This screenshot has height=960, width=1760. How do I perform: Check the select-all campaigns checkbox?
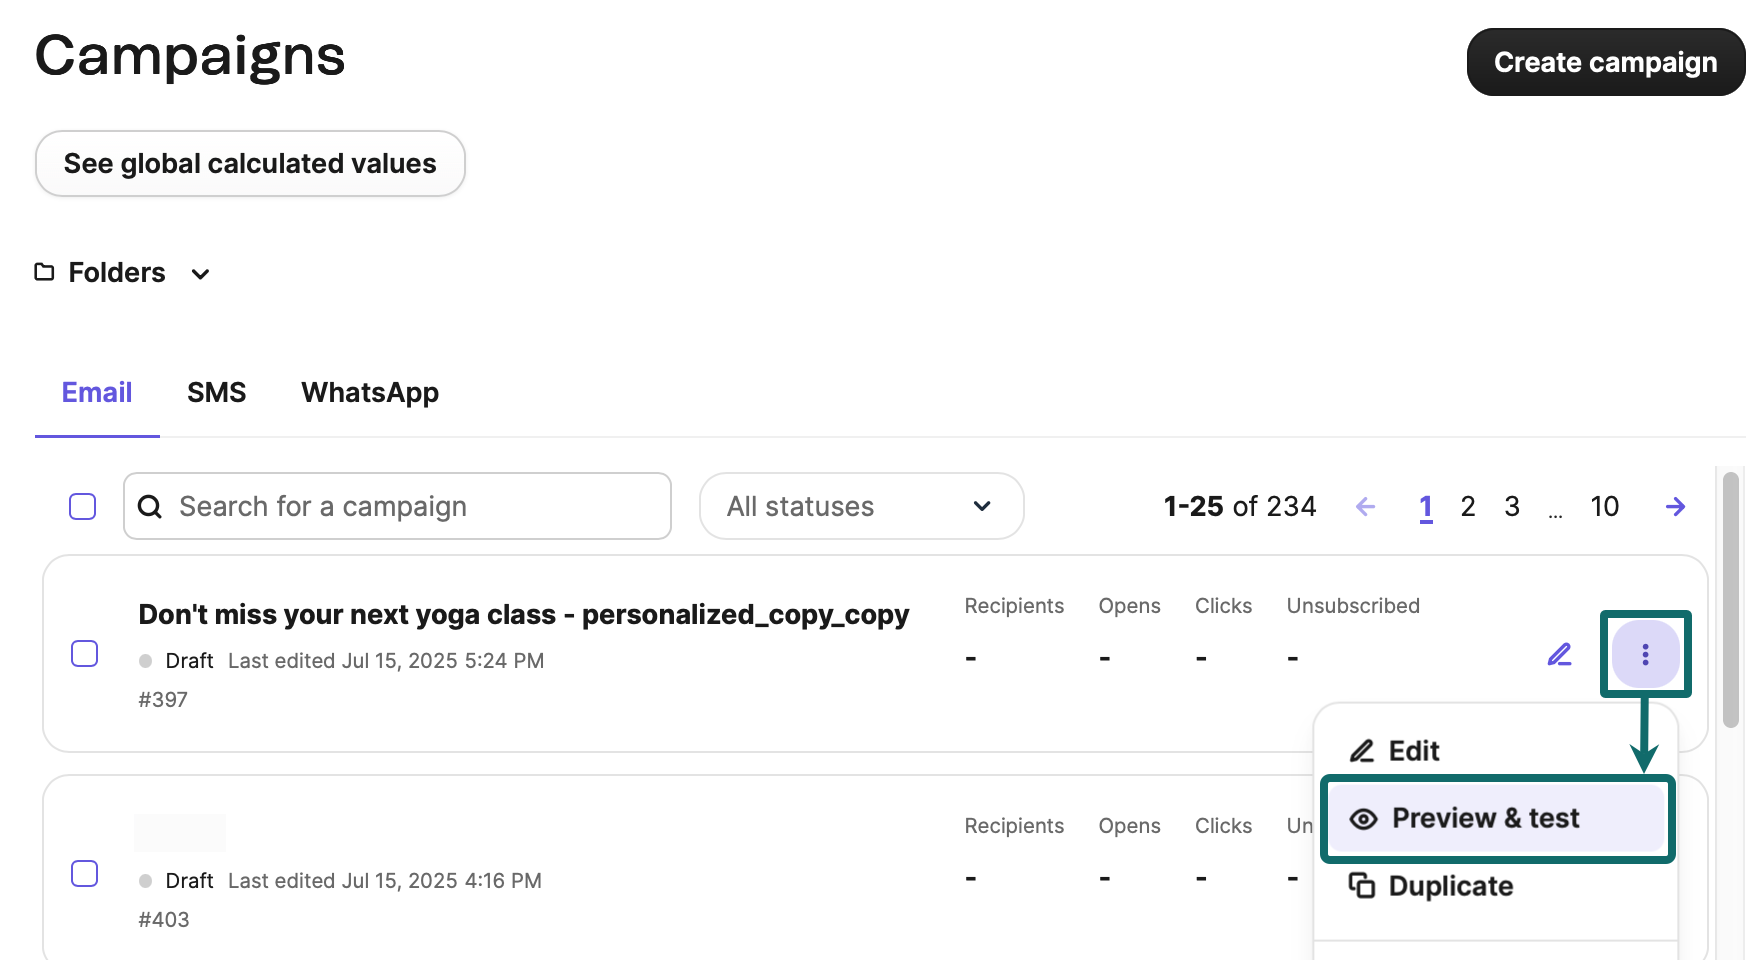[x=83, y=506]
